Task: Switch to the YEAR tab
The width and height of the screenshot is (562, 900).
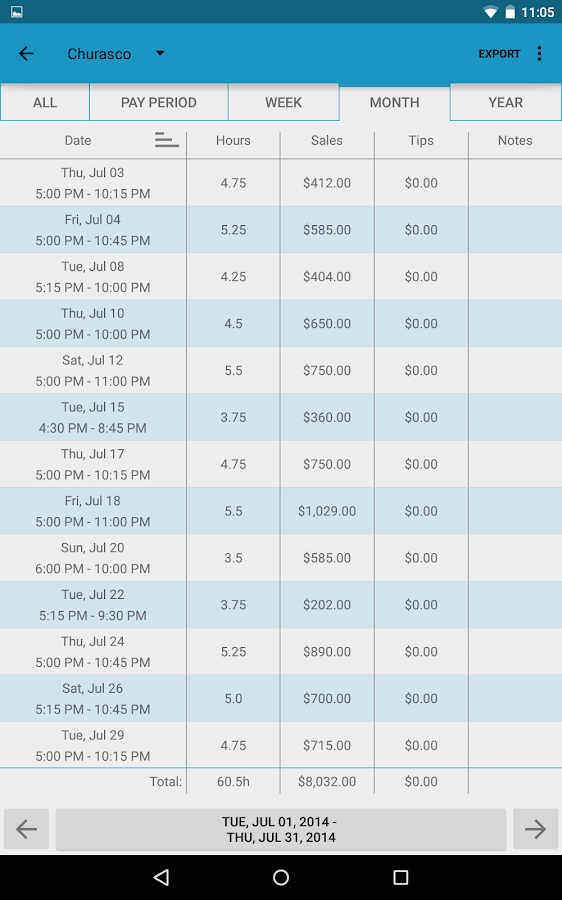Action: point(505,103)
